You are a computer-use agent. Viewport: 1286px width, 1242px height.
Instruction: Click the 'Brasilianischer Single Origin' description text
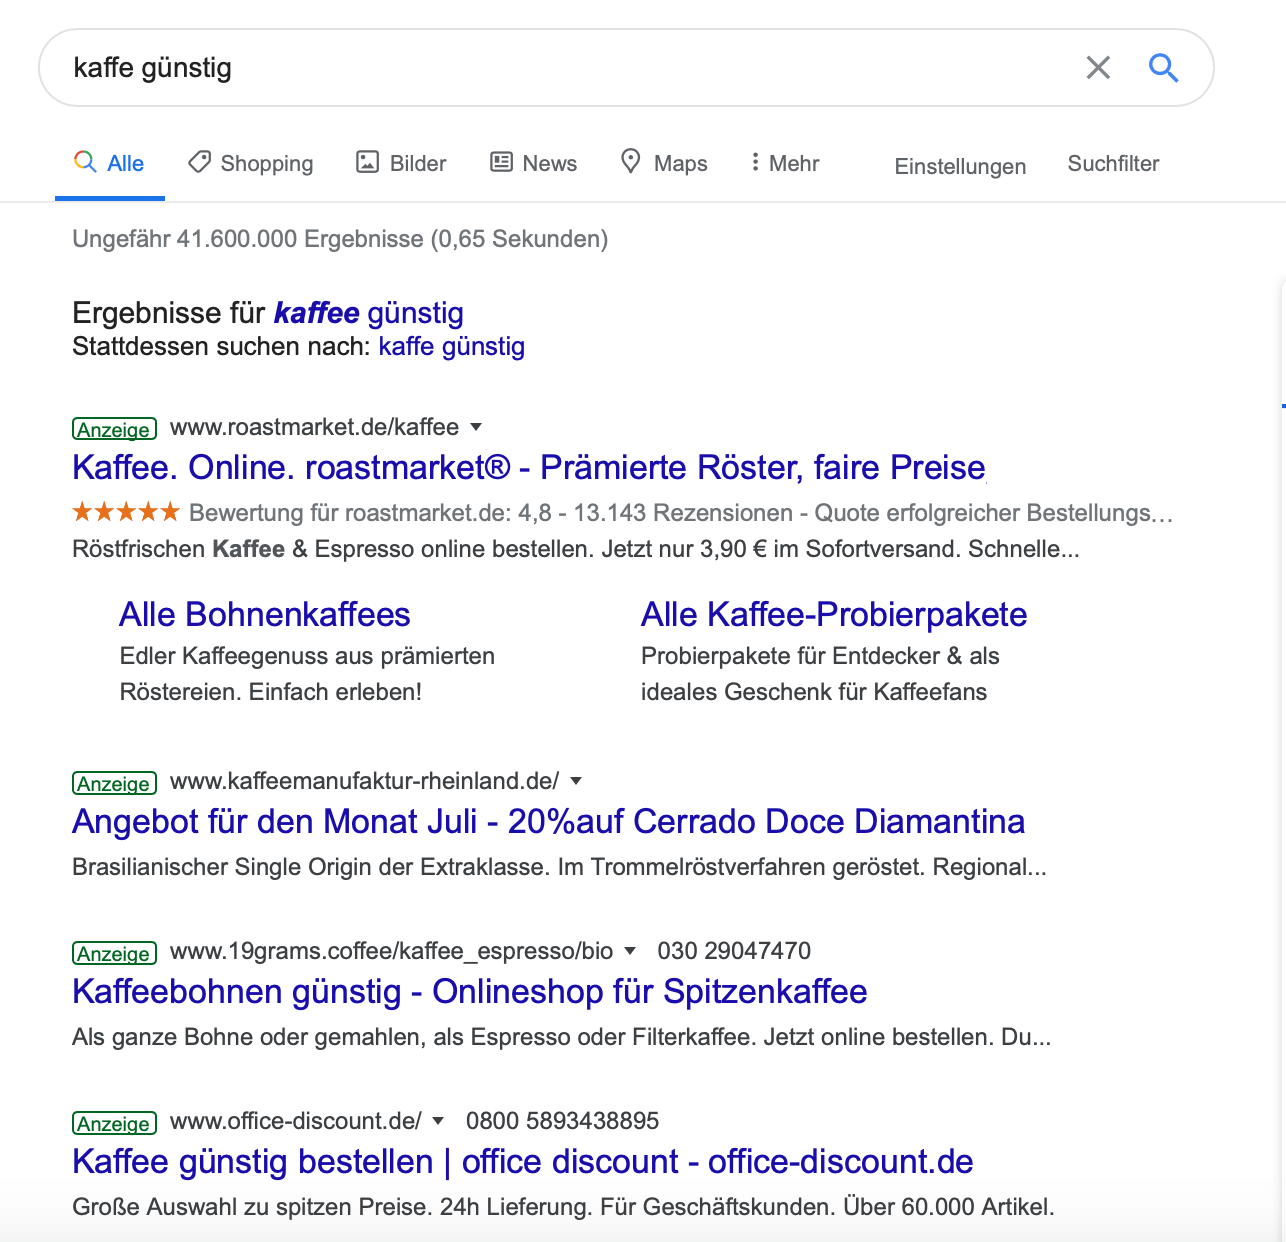tap(559, 867)
